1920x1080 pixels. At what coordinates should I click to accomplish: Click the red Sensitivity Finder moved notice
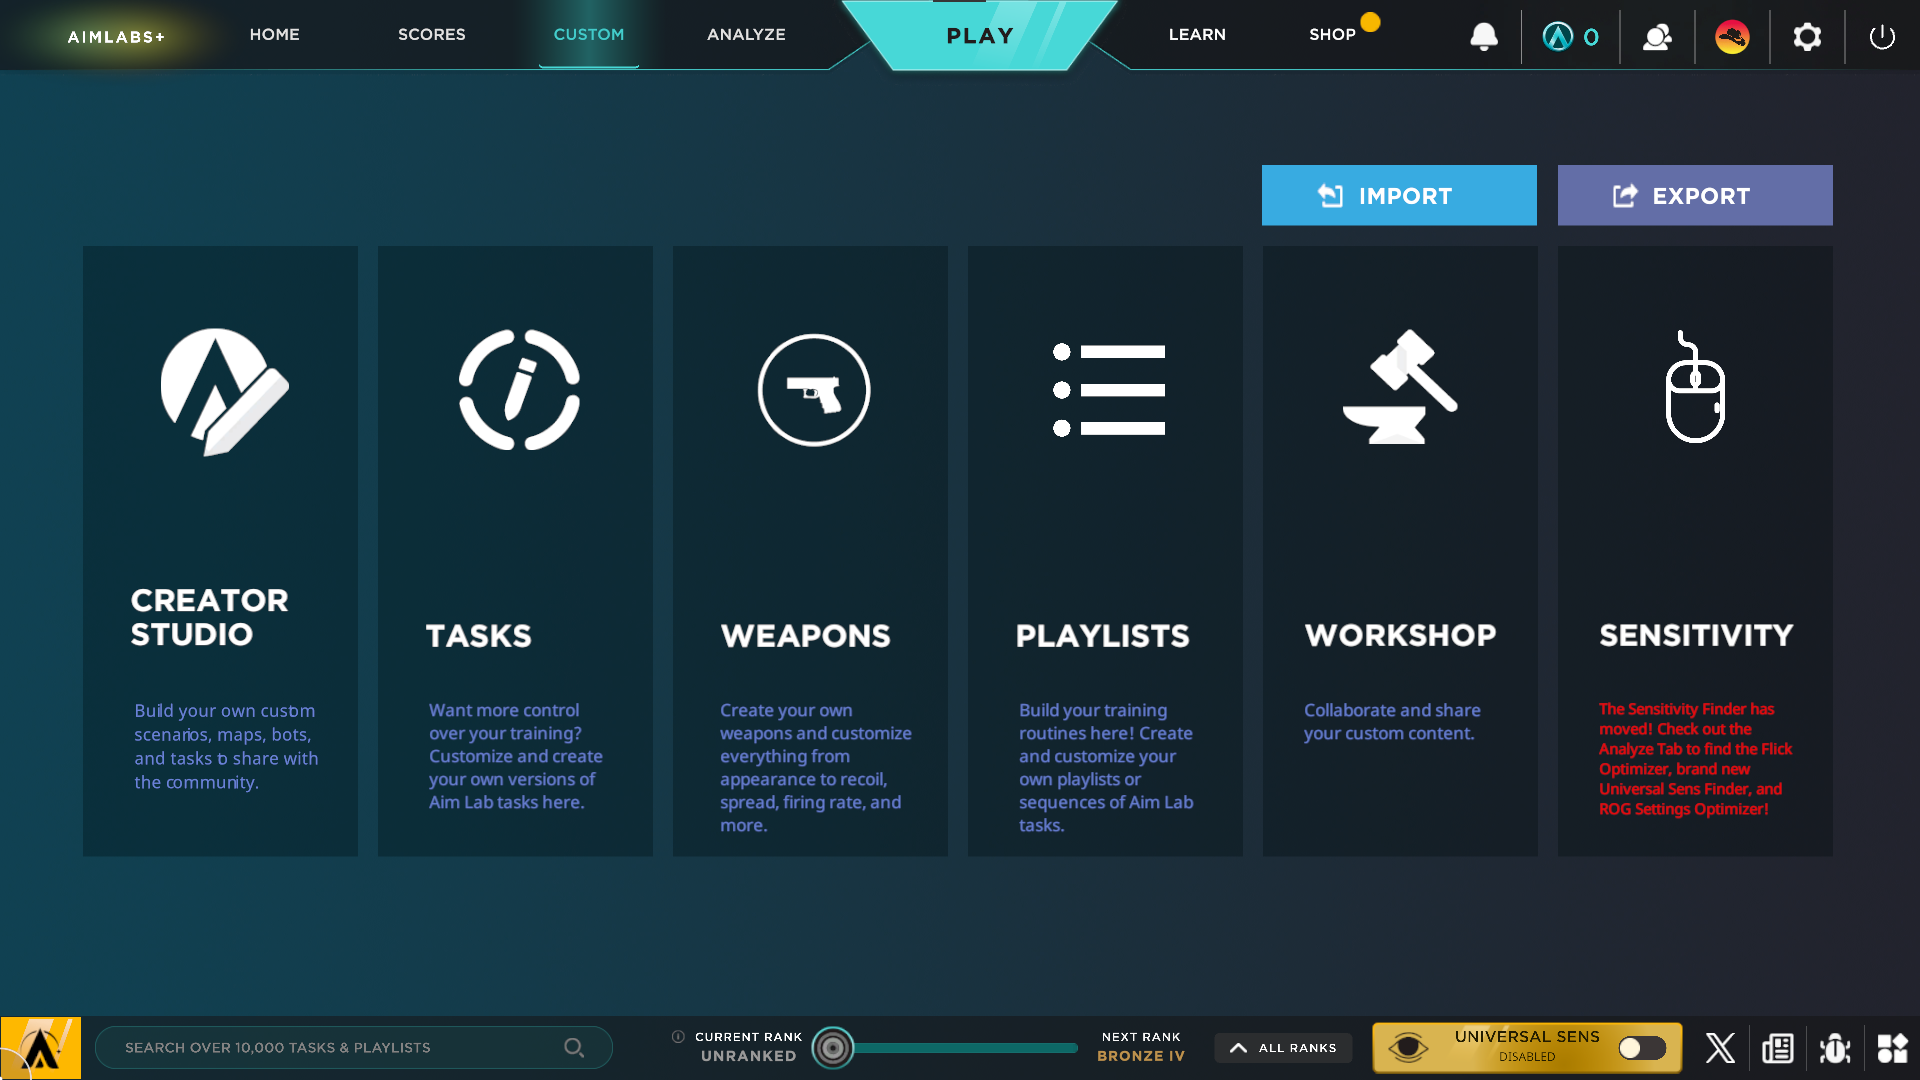coord(1695,758)
